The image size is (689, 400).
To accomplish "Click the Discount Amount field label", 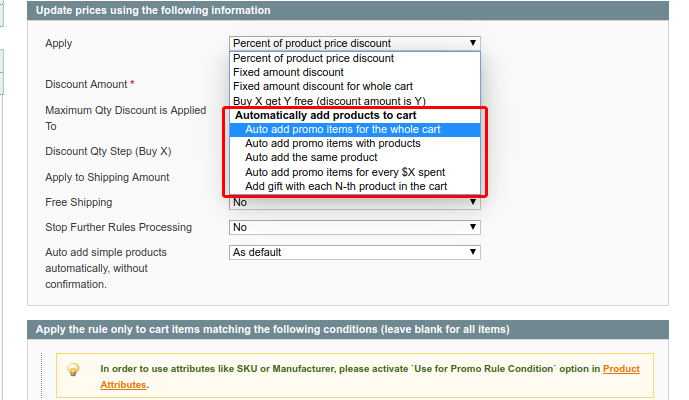I will coord(86,85).
